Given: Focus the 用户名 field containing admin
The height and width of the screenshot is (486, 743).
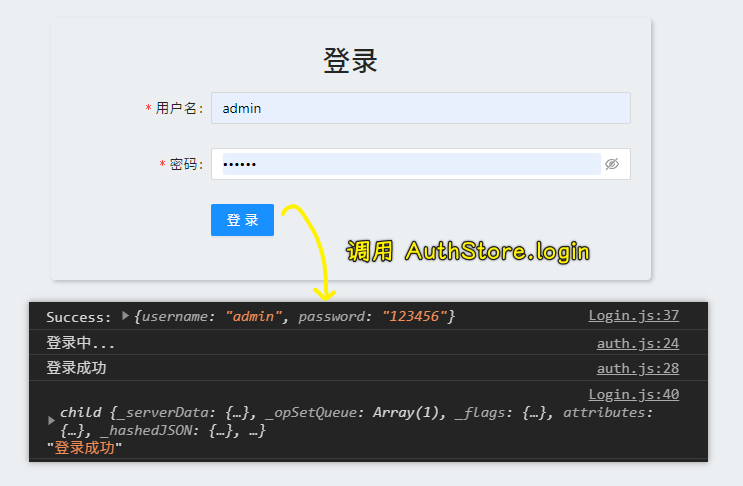Looking at the screenshot, I should 420,108.
